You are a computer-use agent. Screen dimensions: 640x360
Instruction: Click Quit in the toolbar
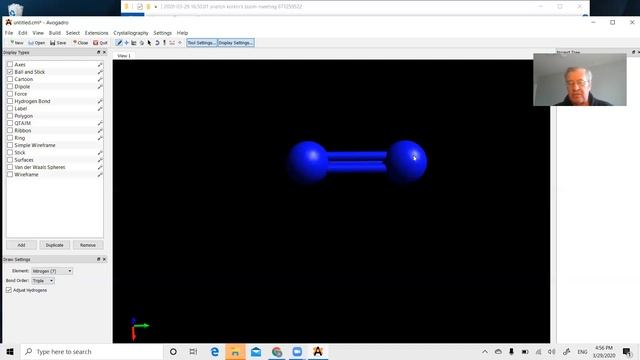[100, 43]
